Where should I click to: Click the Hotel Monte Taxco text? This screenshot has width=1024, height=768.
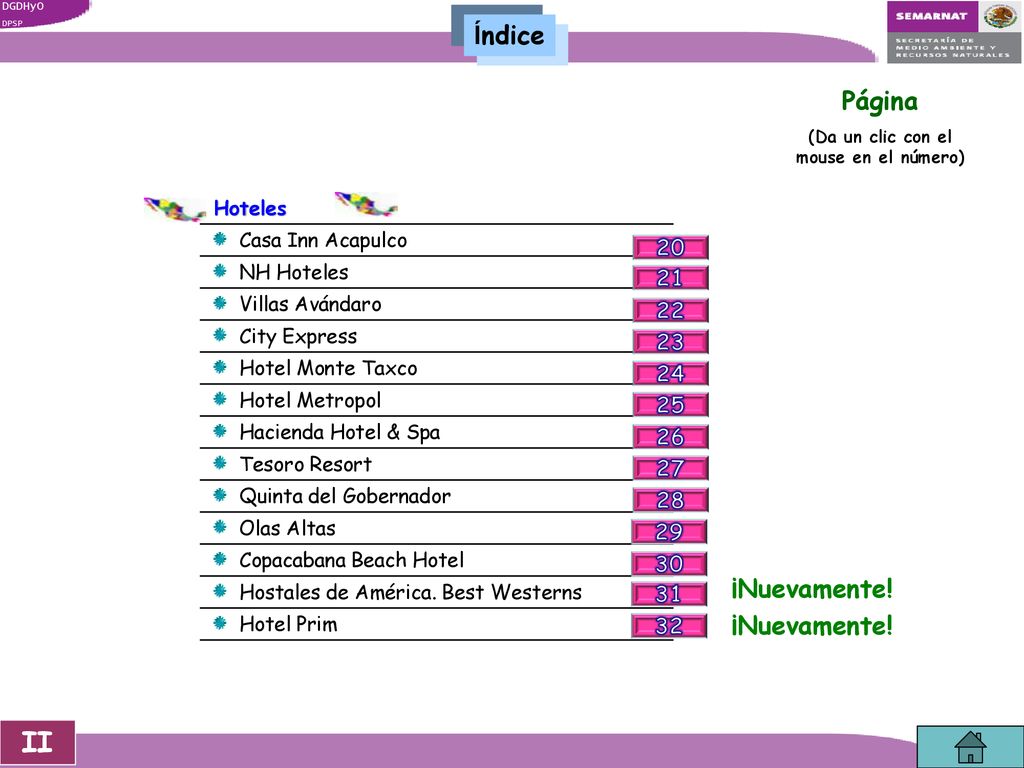click(x=328, y=368)
